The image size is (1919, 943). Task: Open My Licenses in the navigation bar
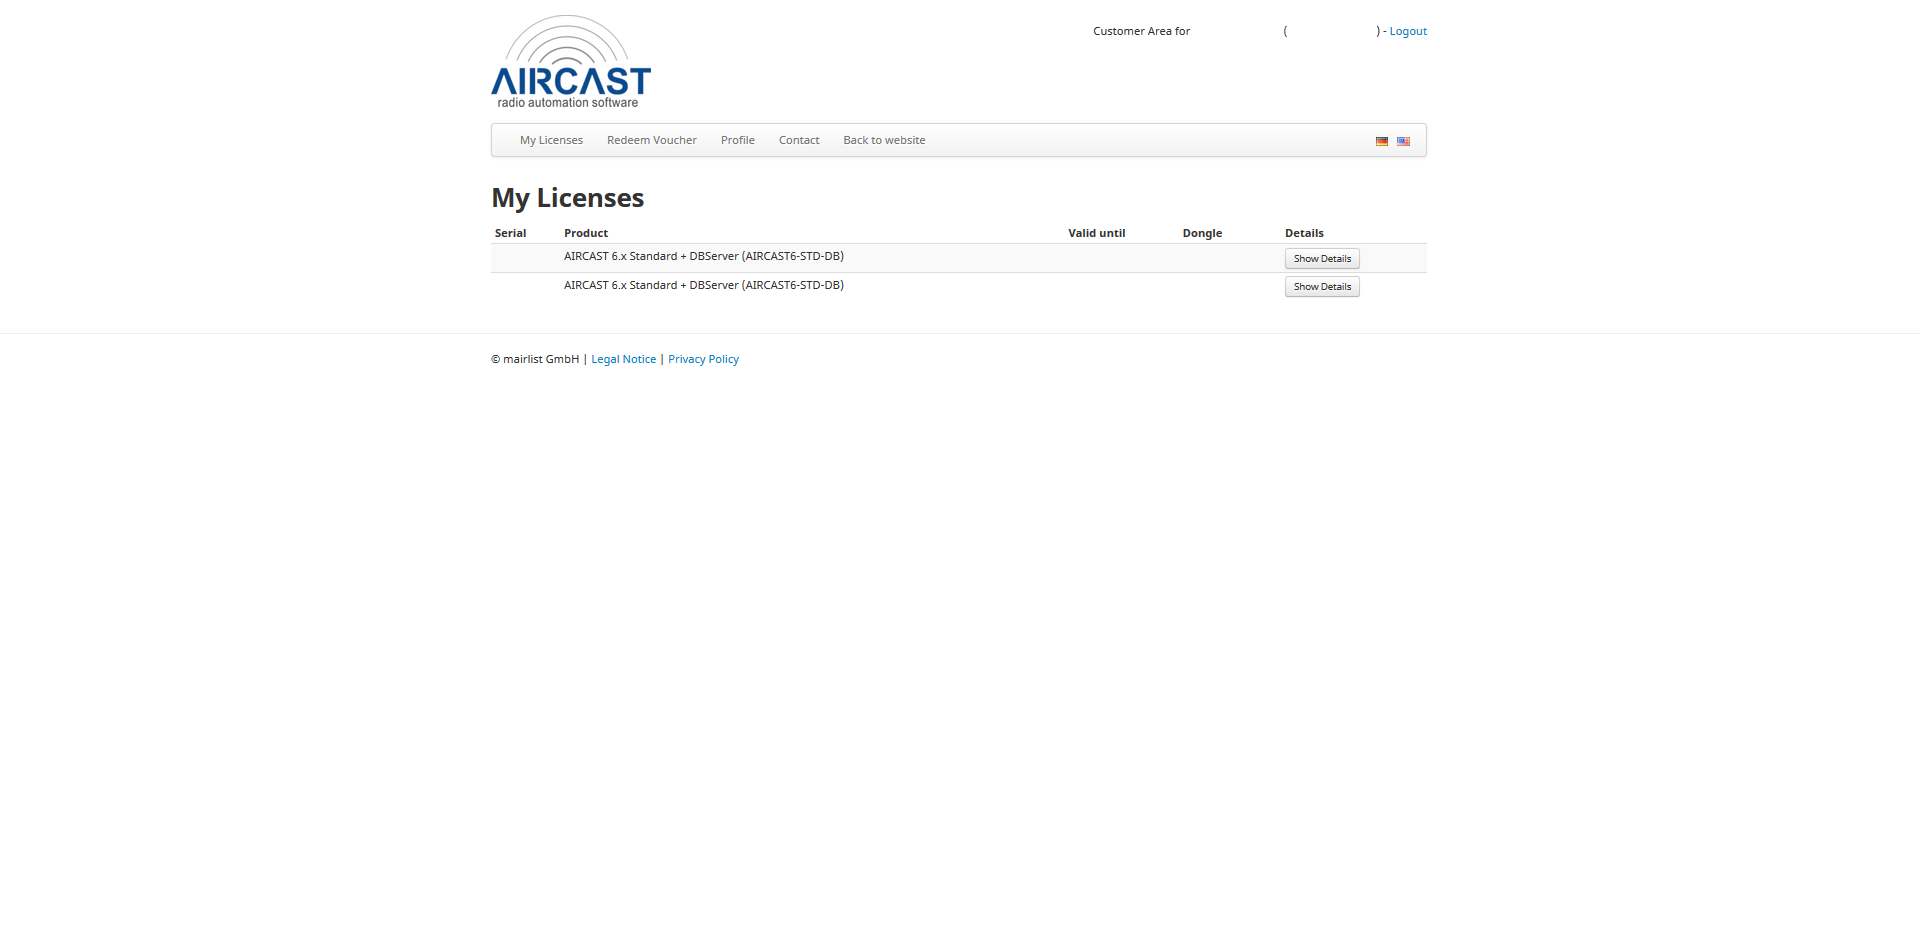click(x=551, y=140)
